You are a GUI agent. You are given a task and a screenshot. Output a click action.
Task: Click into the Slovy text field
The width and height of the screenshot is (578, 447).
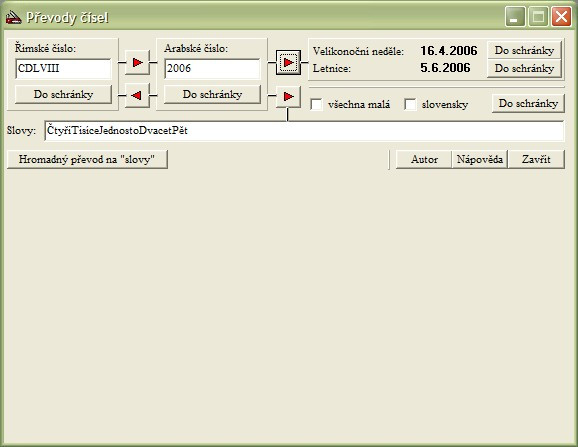[304, 131]
